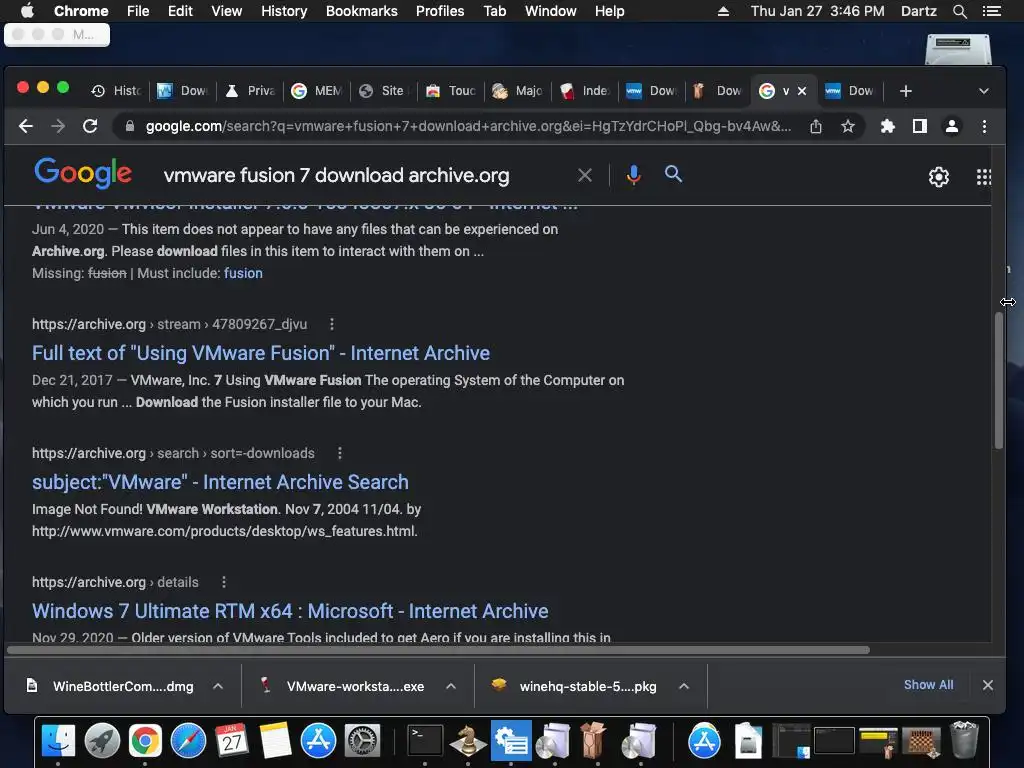Click the 'Must include: fusion' link
Image resolution: width=1024 pixels, height=768 pixels.
click(x=243, y=273)
